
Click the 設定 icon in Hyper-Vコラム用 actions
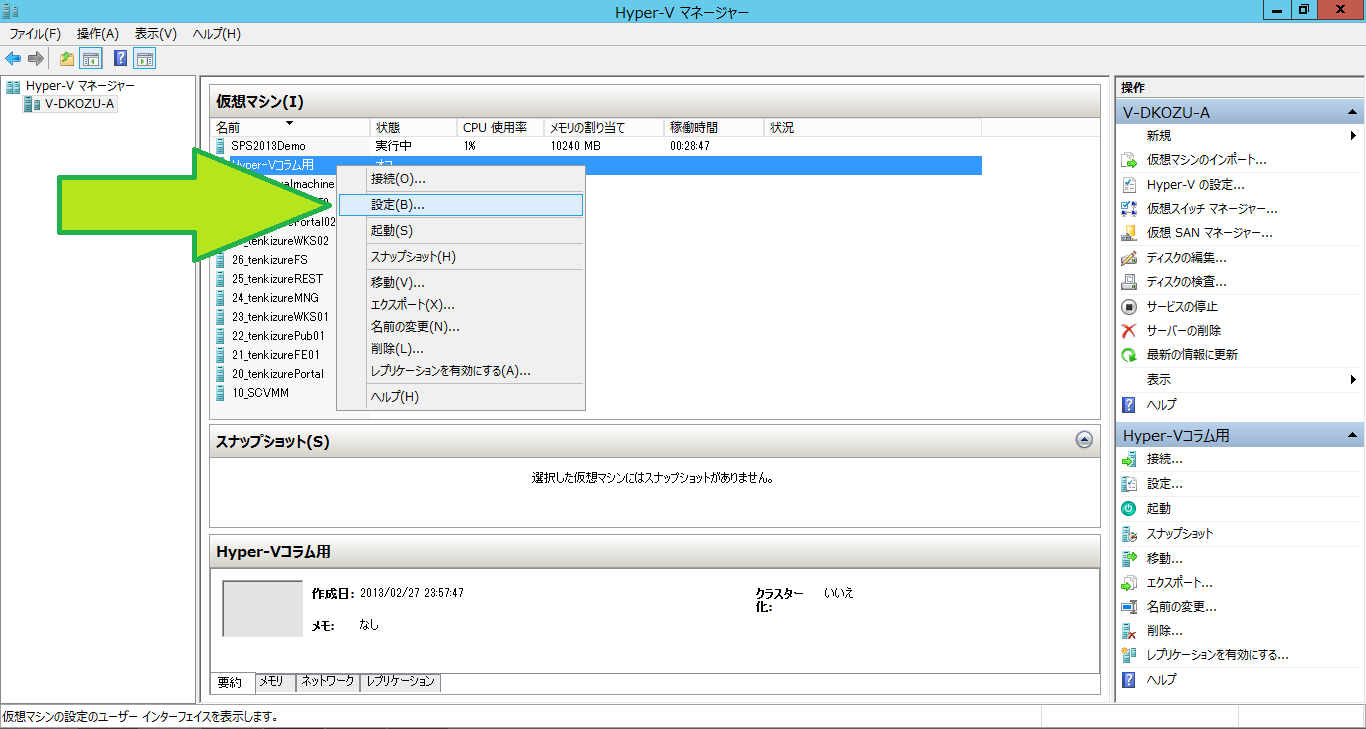coord(1129,484)
